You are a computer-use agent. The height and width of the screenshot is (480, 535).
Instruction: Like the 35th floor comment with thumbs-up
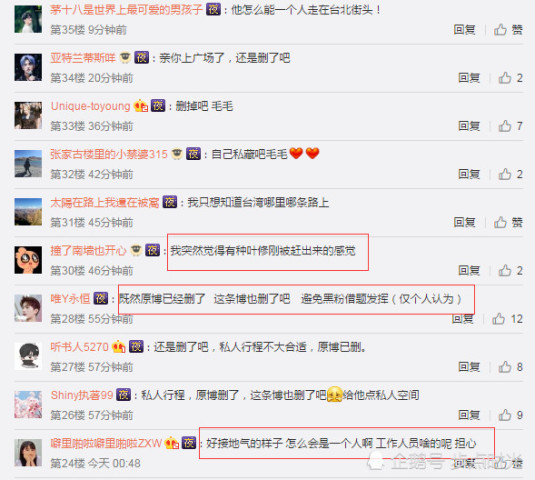tap(500, 30)
